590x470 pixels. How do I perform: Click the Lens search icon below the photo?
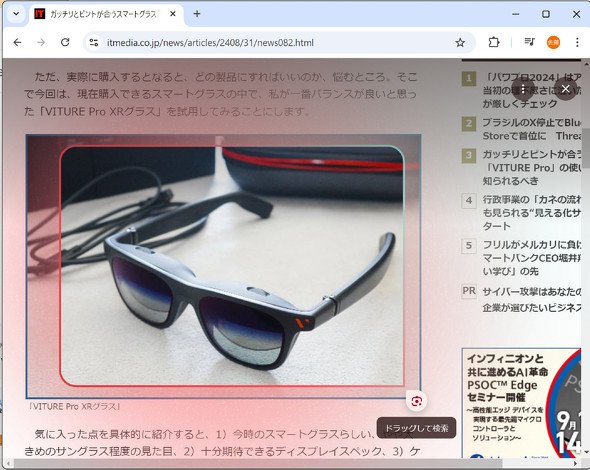tap(417, 402)
